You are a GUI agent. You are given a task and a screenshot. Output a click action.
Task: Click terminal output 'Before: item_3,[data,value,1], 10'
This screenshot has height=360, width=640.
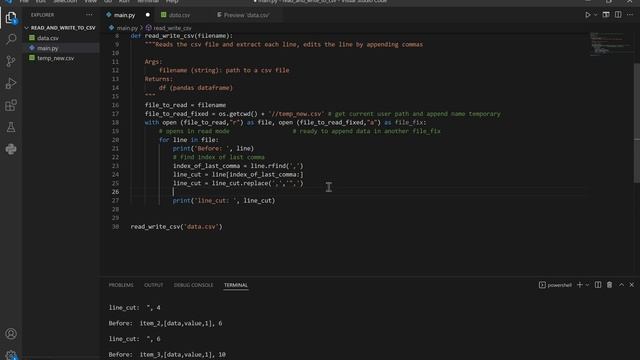pyautogui.click(x=167, y=354)
